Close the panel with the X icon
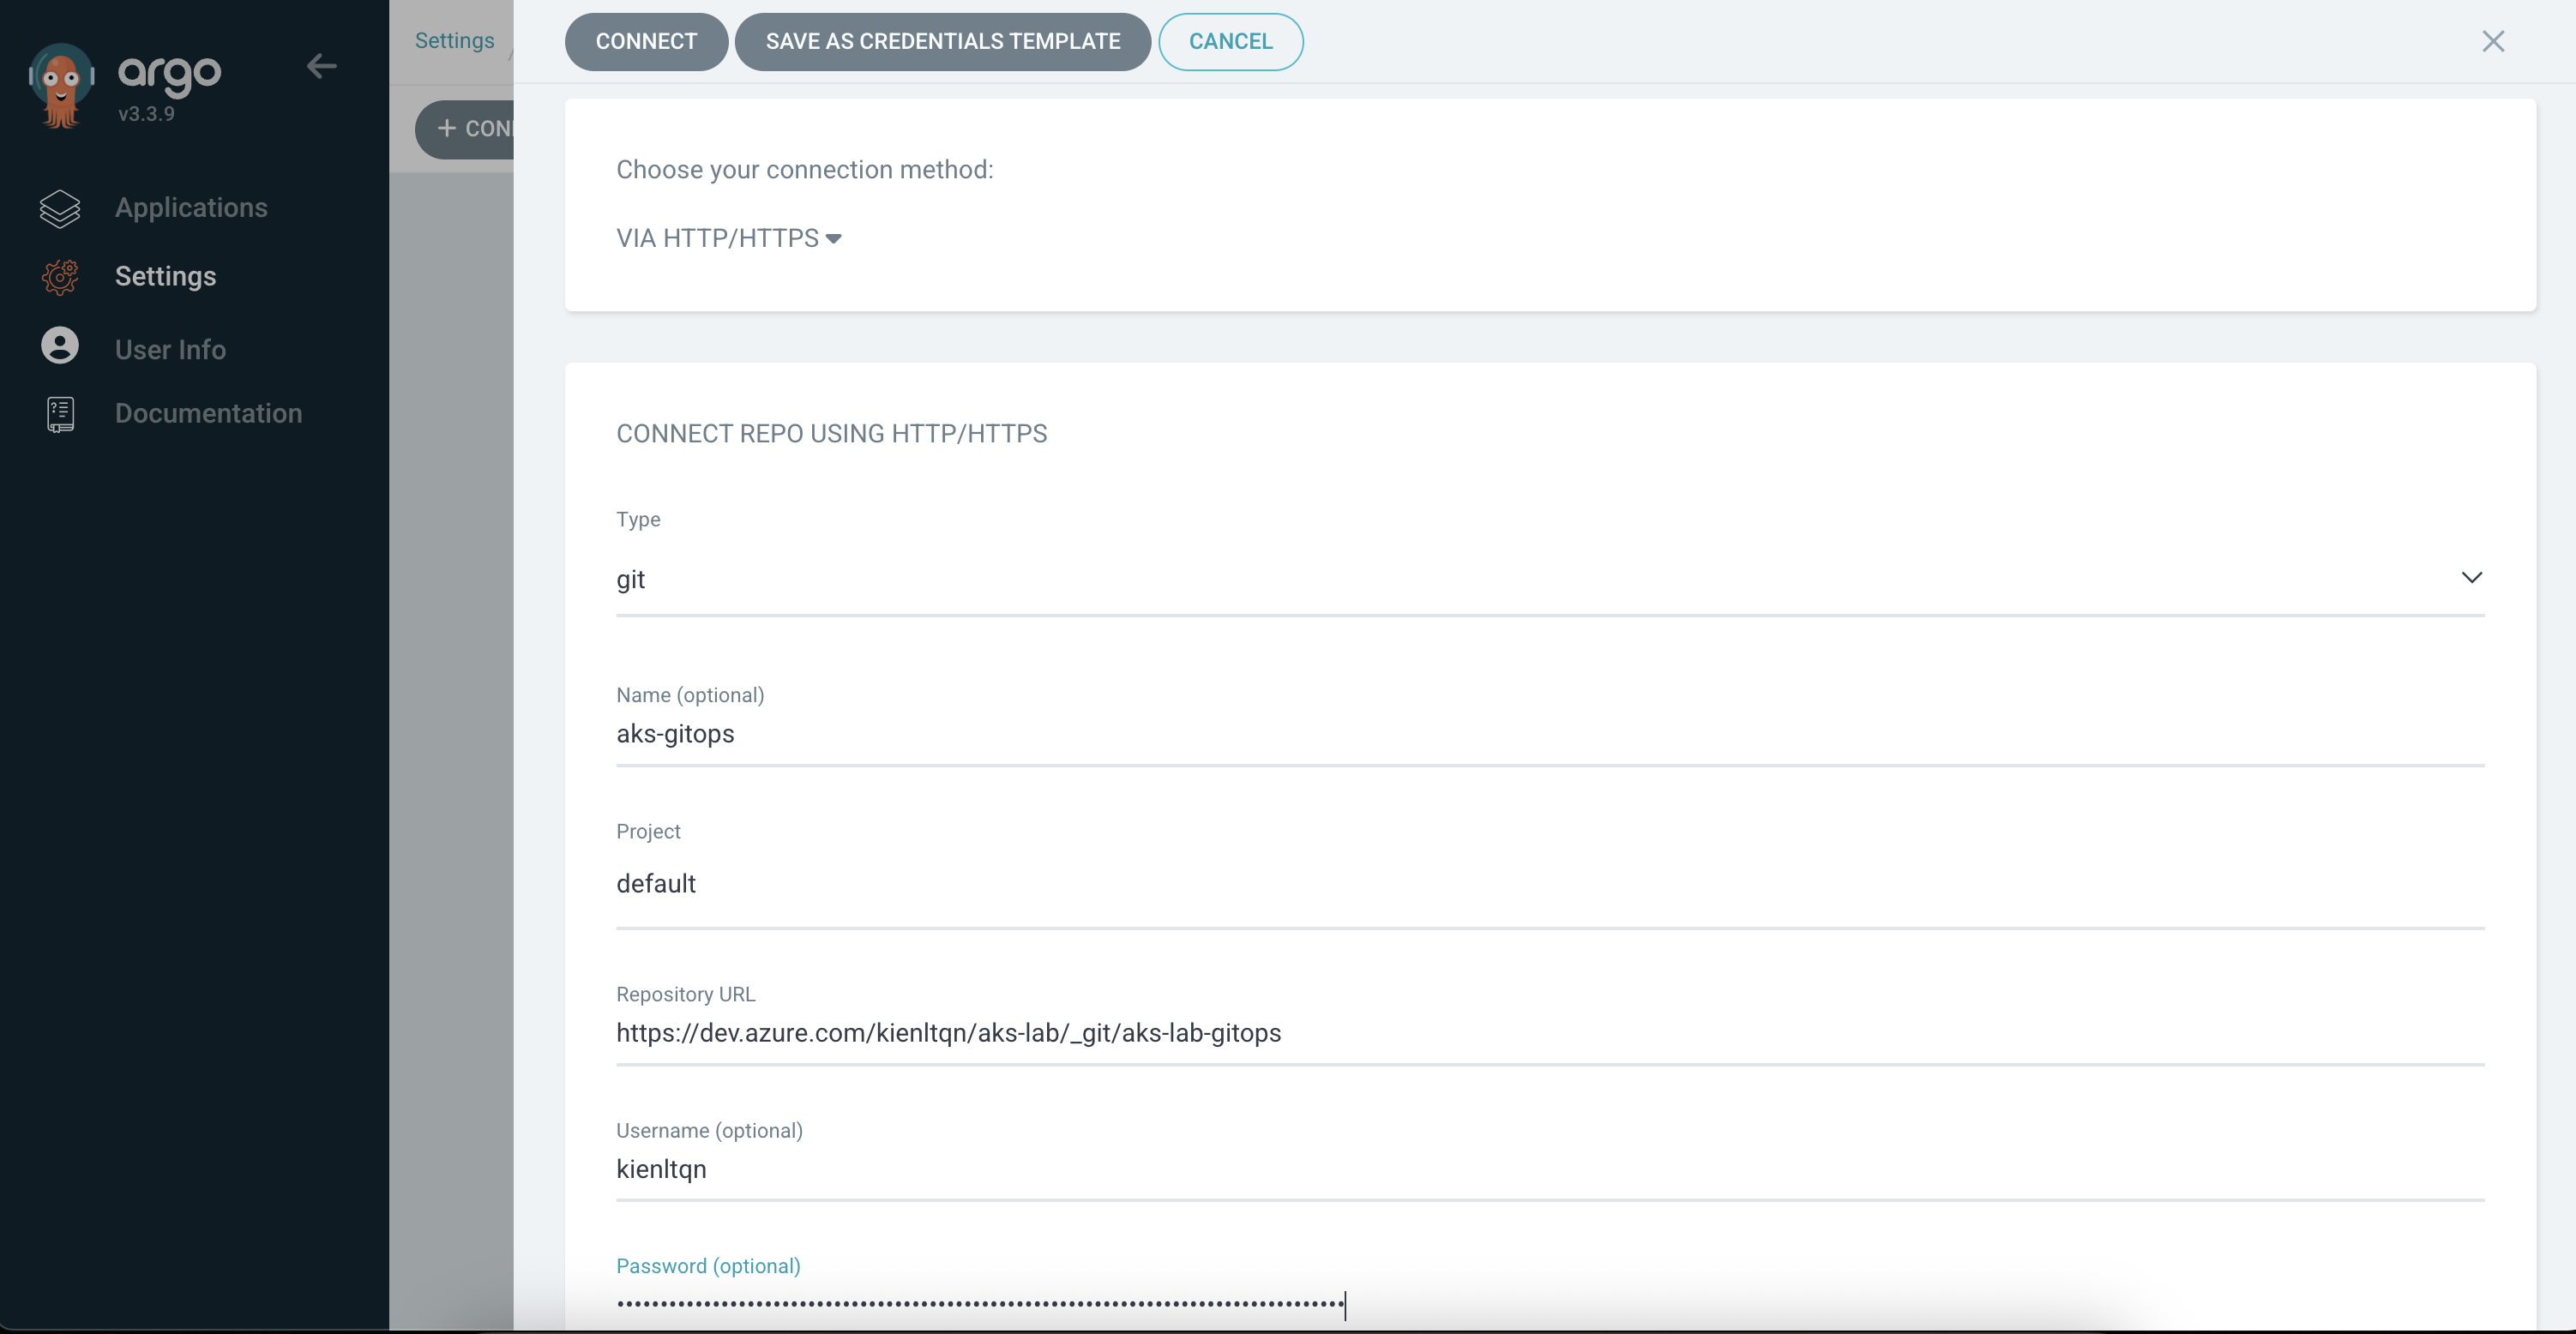Screen dimensions: 2576x1334 pyautogui.click(x=2493, y=41)
